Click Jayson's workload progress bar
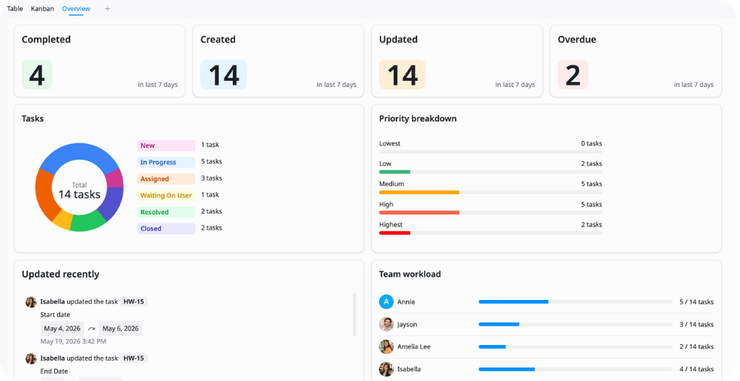This screenshot has width=740, height=381. coord(575,324)
